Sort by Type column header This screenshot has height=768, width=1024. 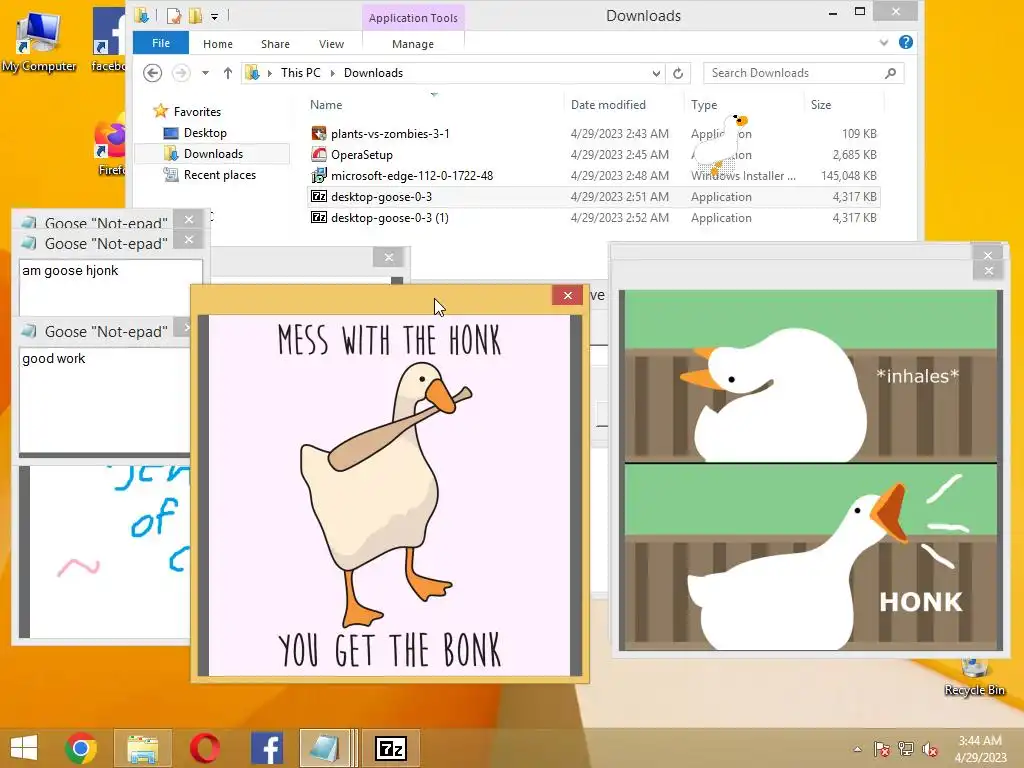pos(704,104)
